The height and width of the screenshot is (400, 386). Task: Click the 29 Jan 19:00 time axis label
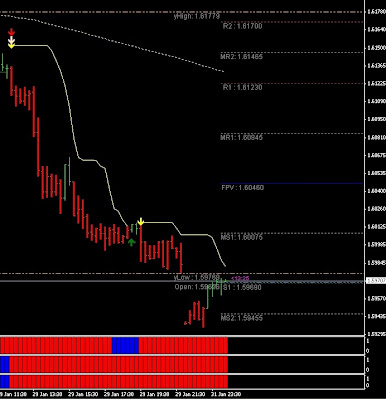[154, 394]
